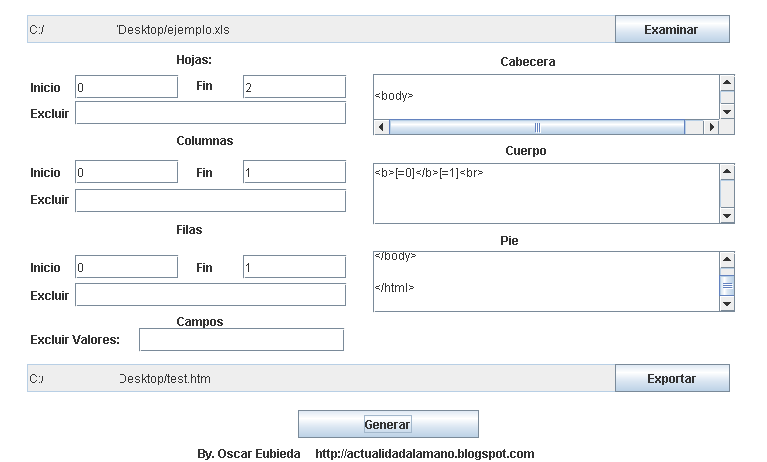The width and height of the screenshot is (767, 462).
Task: Click the Excluir Valores field
Action: tap(242, 340)
